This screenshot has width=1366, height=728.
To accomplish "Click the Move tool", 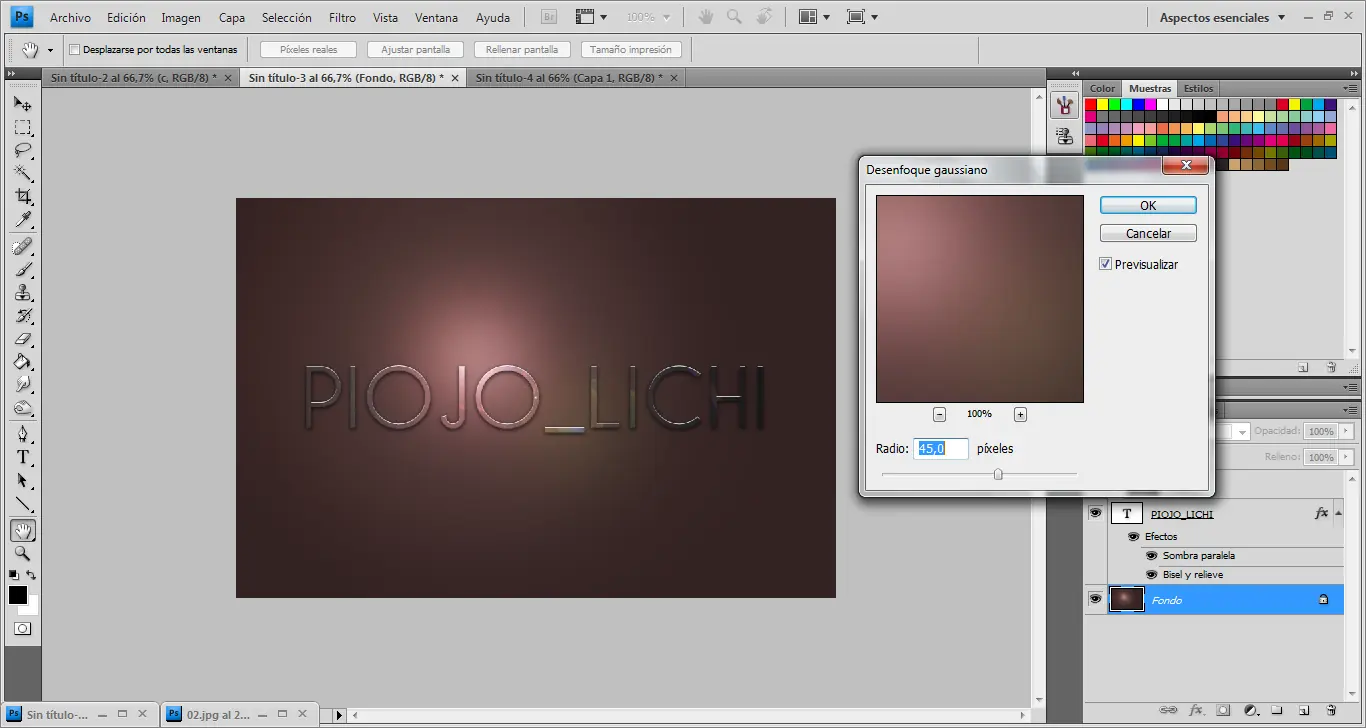I will tap(23, 104).
